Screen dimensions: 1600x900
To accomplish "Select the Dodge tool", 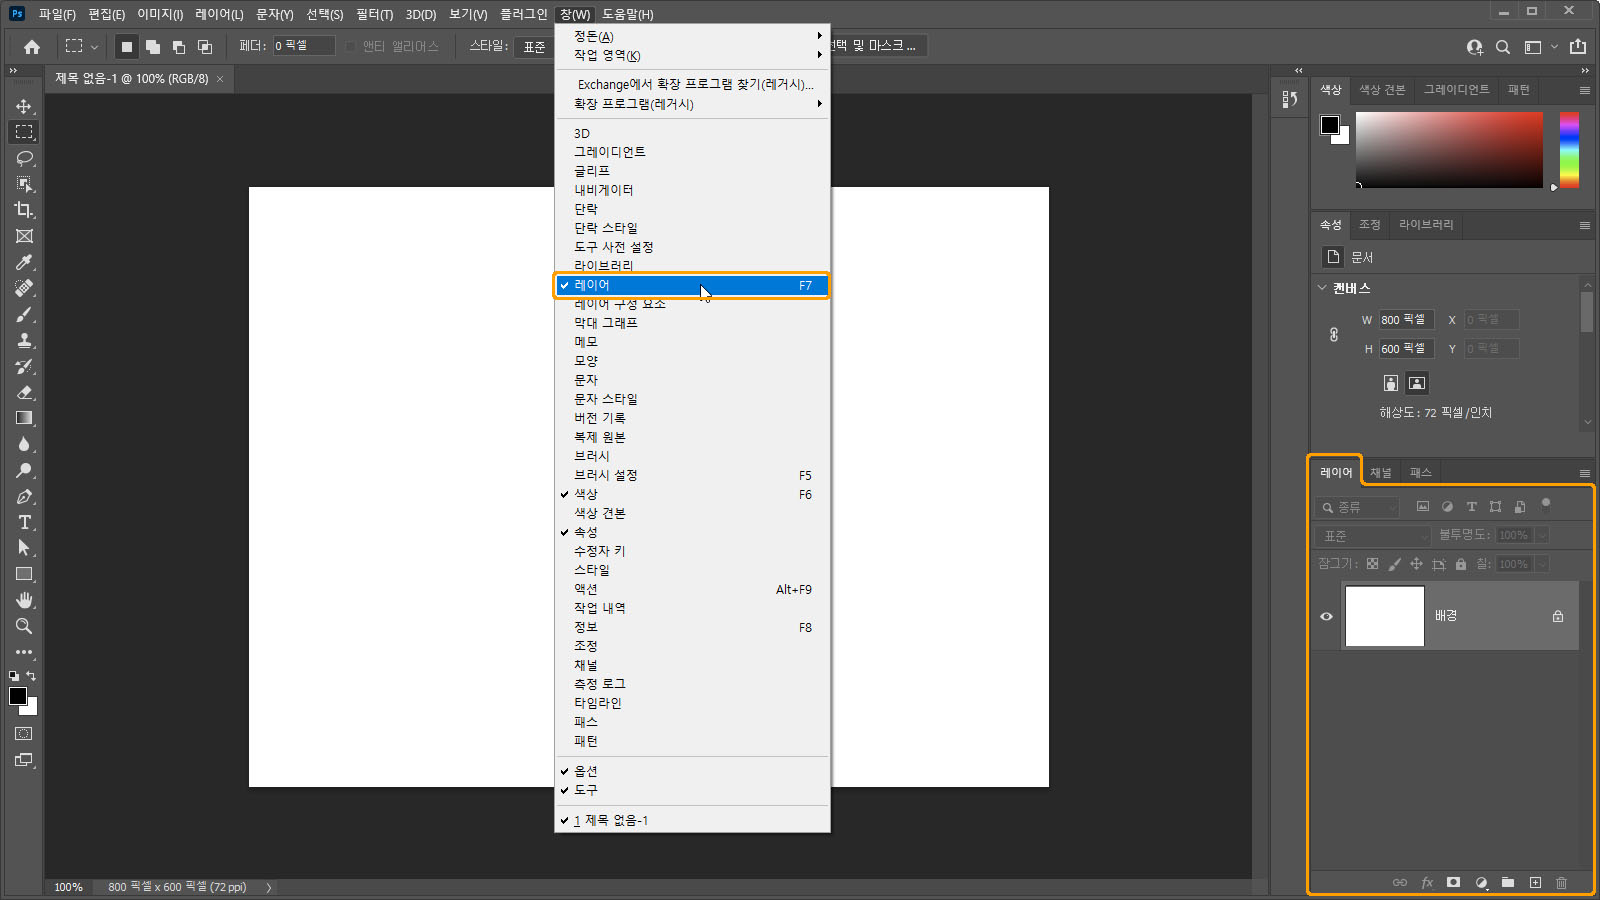I will (24, 470).
